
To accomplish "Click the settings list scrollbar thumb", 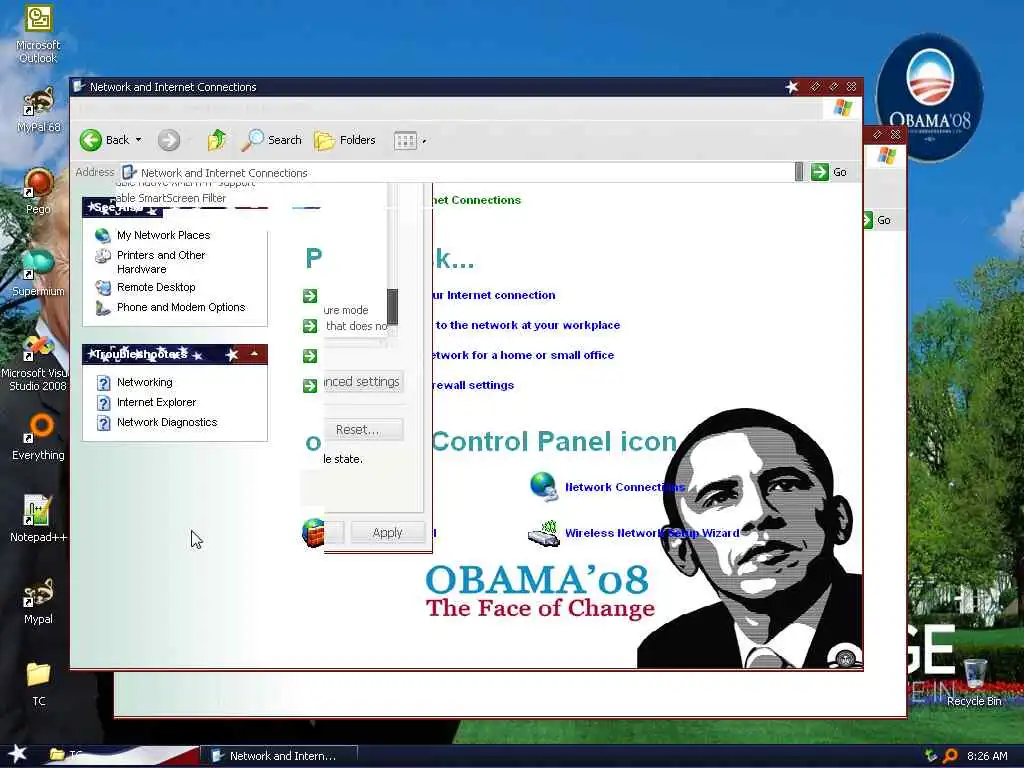I will 392,306.
